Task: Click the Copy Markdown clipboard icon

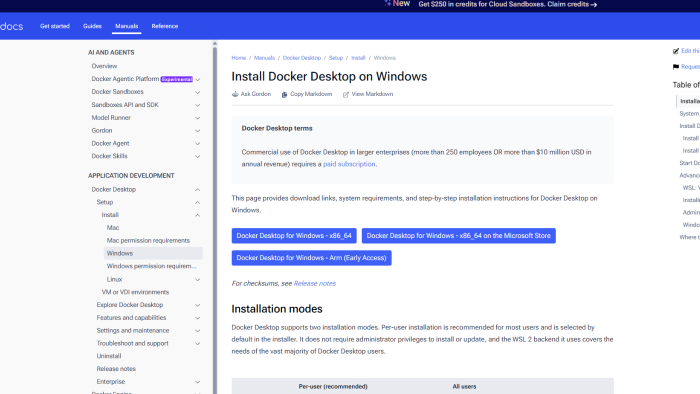Action: tap(284, 95)
